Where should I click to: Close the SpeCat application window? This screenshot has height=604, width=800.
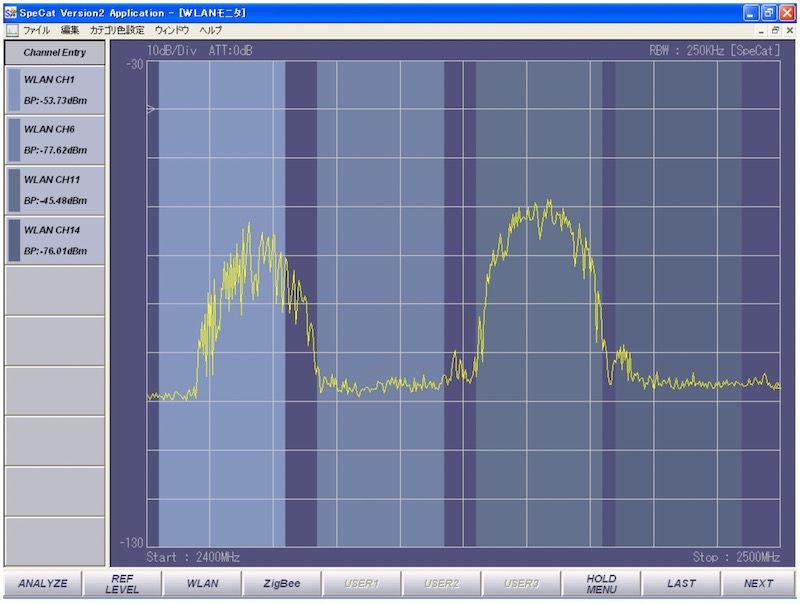pyautogui.click(x=787, y=13)
